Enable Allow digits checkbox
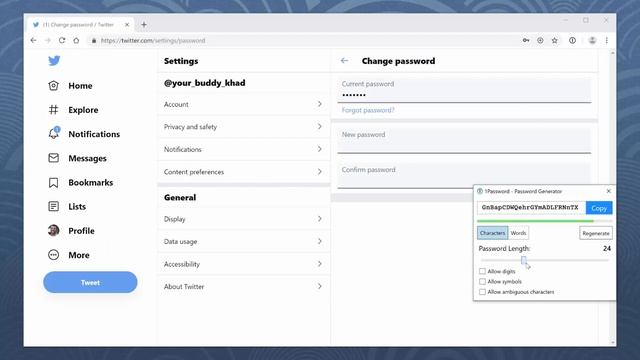This screenshot has height=360, width=640. pyautogui.click(x=482, y=271)
